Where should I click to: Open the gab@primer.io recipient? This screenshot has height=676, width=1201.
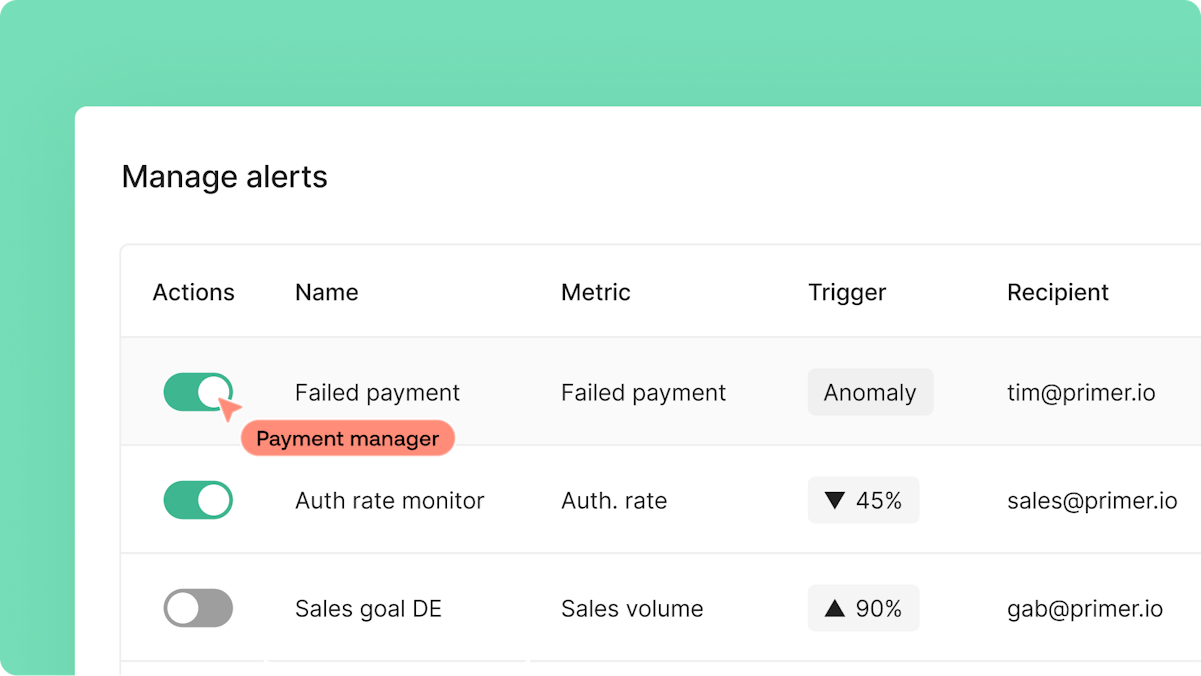coord(1085,609)
